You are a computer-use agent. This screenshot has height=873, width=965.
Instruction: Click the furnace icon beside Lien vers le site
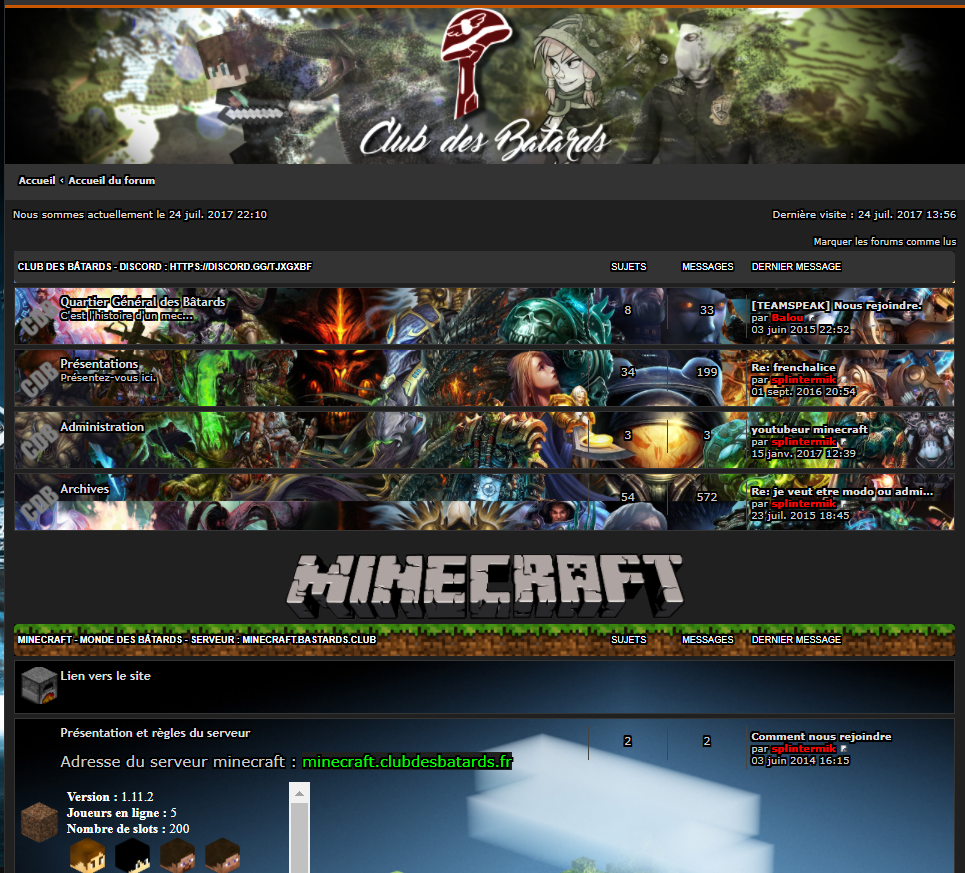39,685
